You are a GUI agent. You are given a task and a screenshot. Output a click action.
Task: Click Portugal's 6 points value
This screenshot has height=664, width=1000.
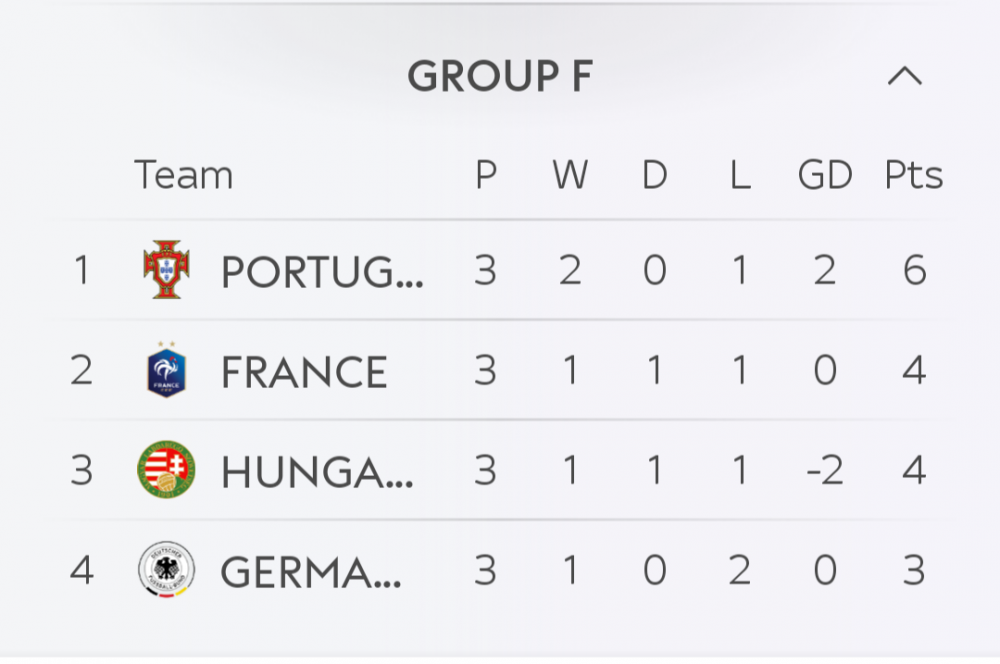[x=914, y=271]
